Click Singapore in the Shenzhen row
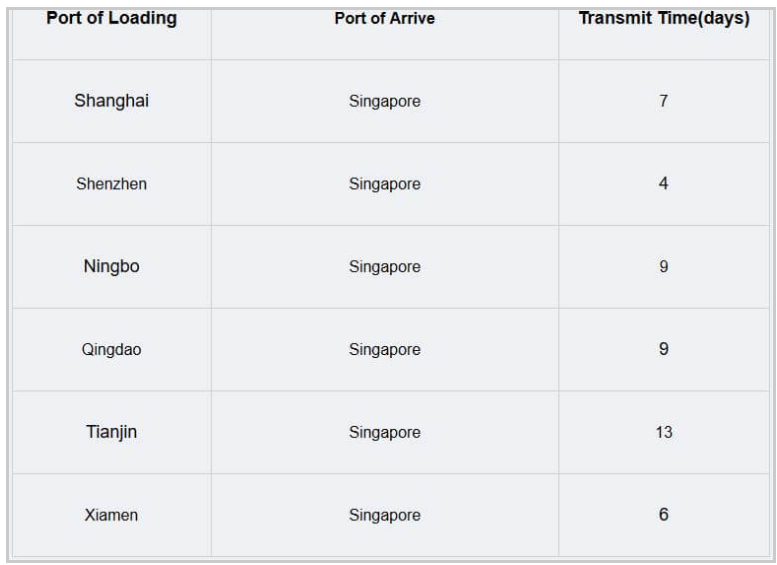Viewport: 777px width, 565px height. click(x=384, y=184)
